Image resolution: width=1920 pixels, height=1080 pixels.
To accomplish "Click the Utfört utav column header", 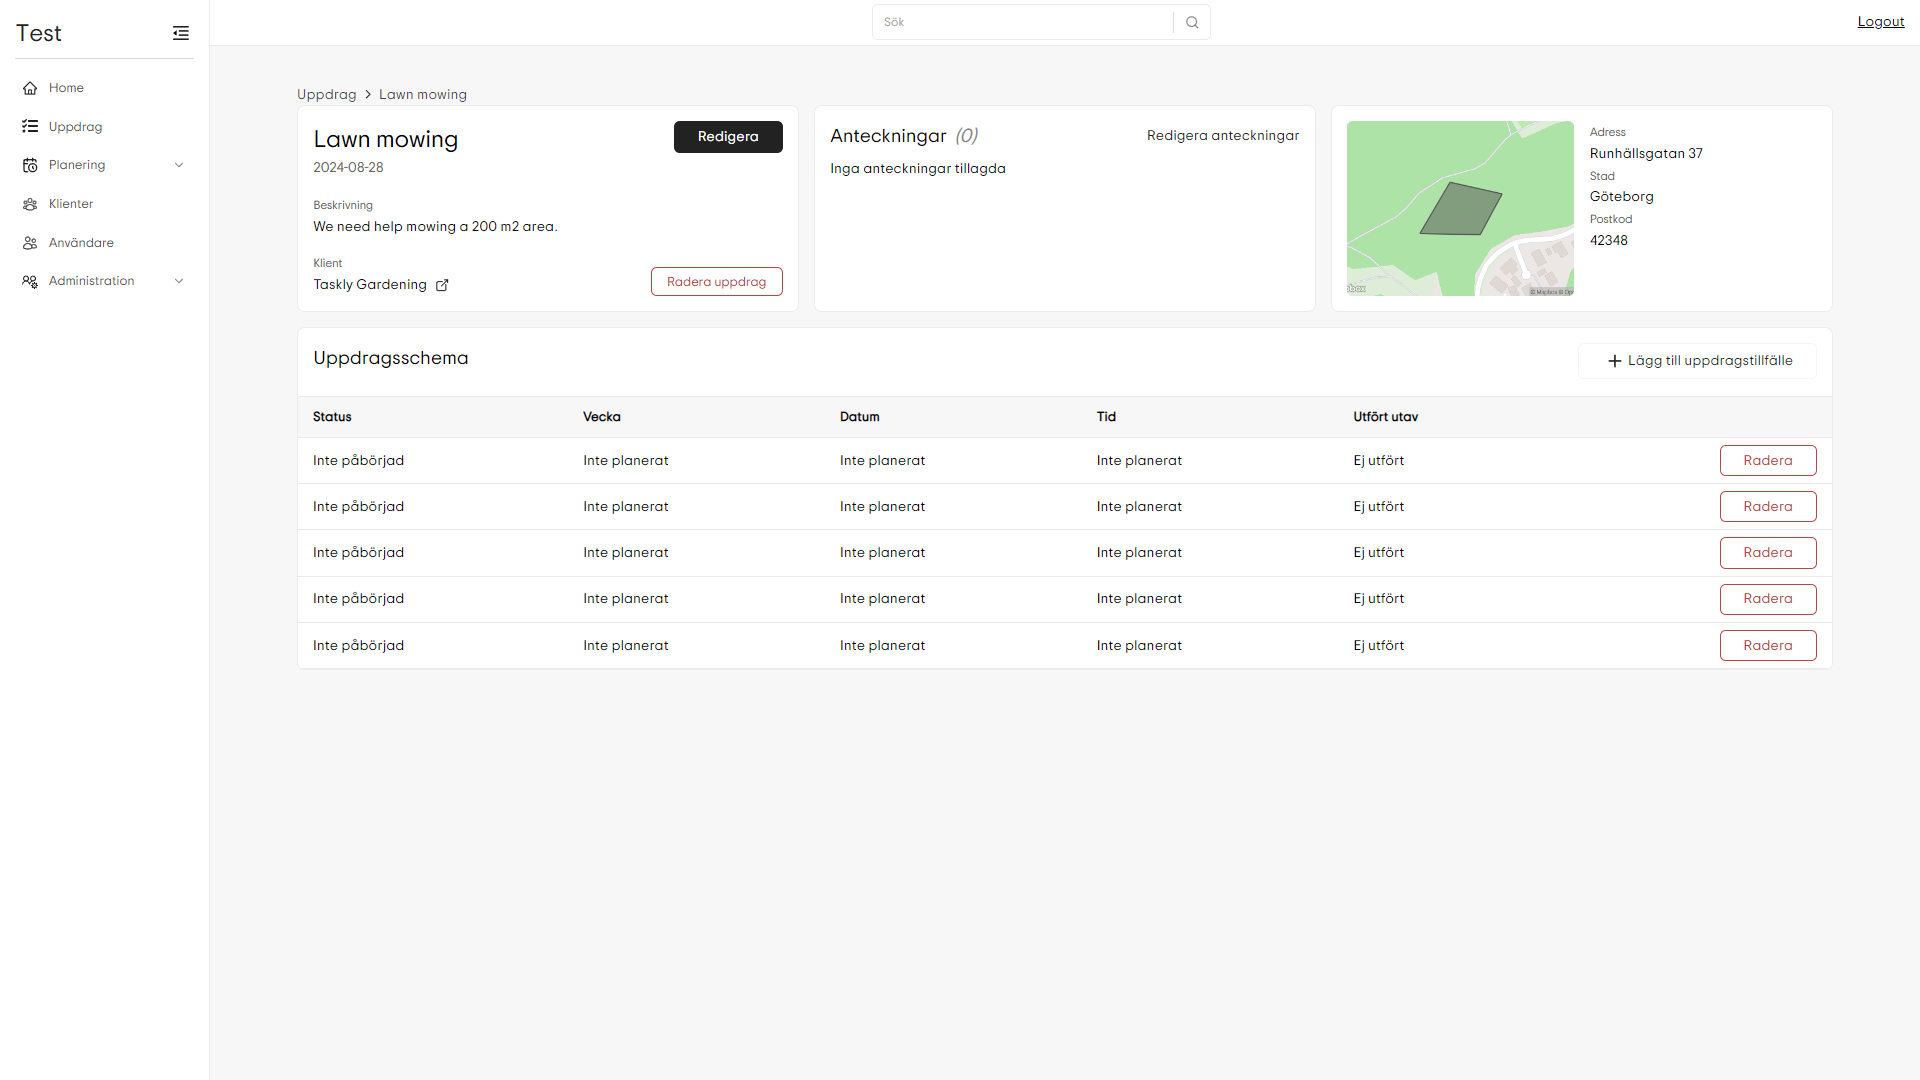I will 1386,417.
